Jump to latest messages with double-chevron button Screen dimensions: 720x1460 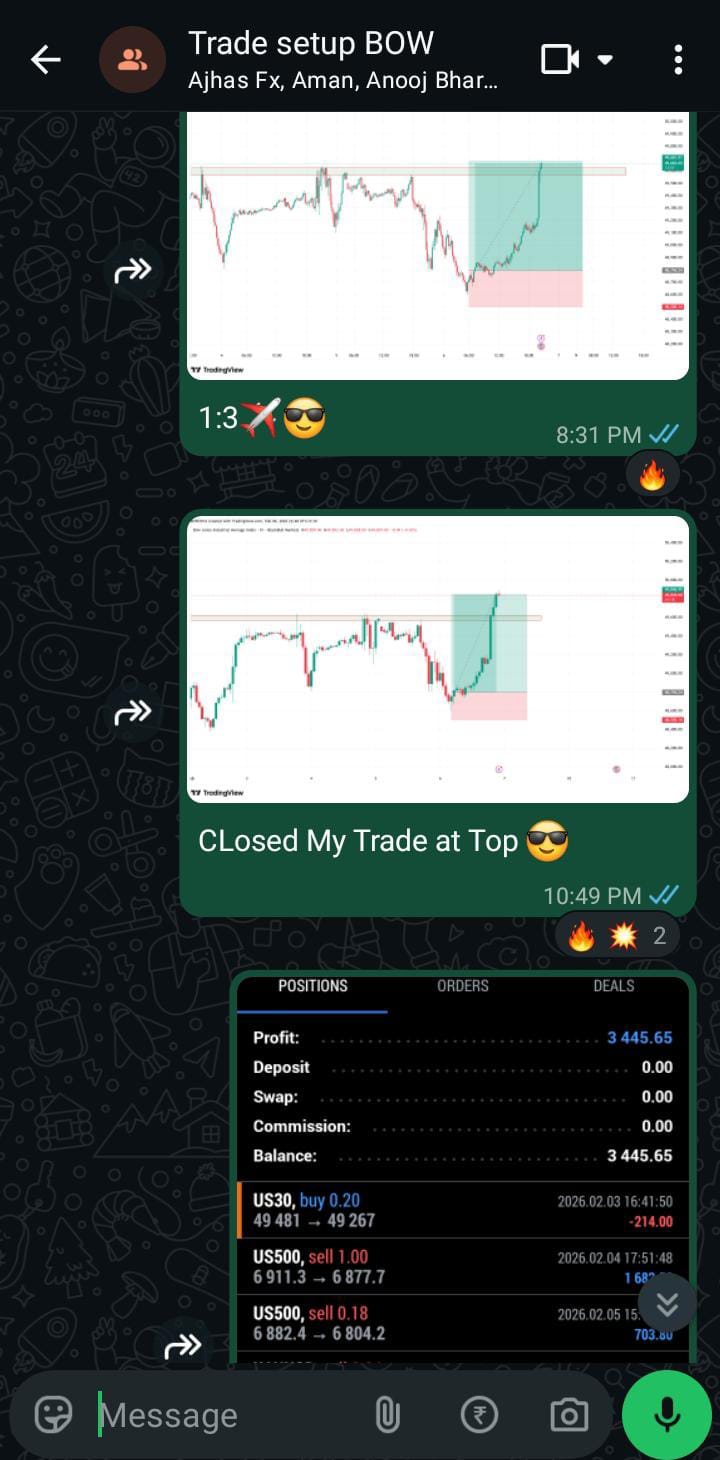[667, 1304]
